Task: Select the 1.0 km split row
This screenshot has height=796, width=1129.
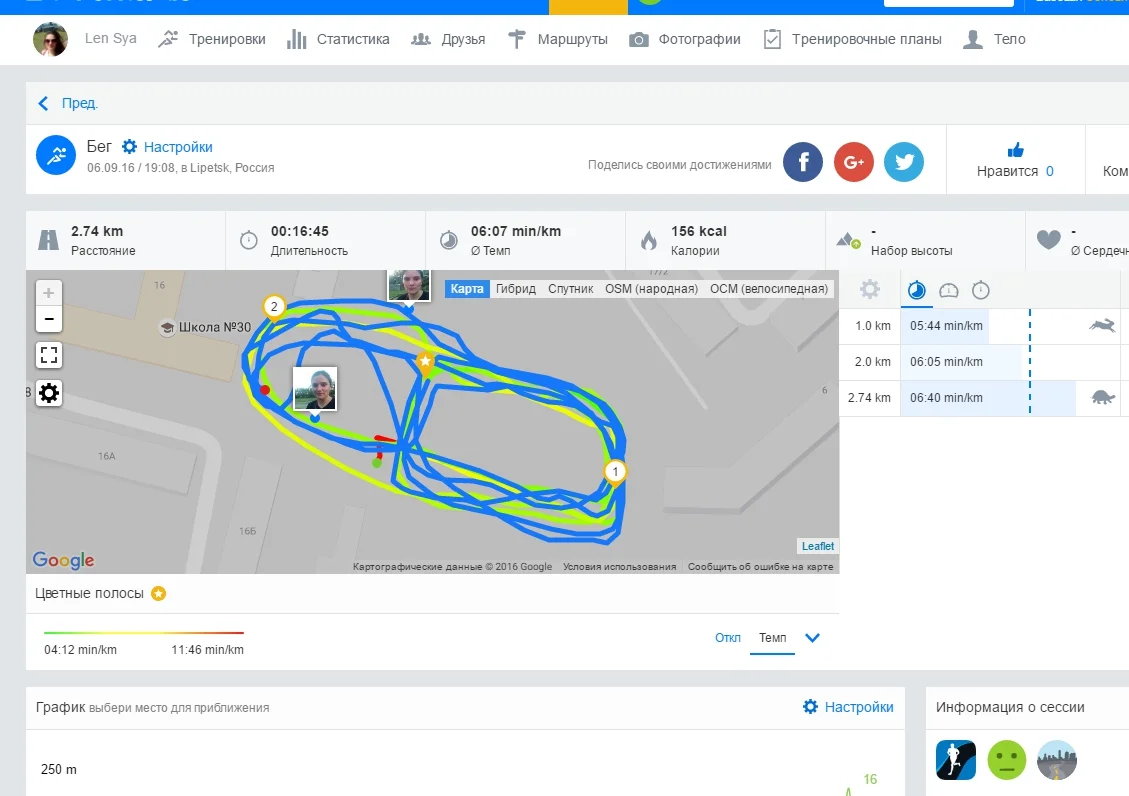Action: pyautogui.click(x=979, y=326)
